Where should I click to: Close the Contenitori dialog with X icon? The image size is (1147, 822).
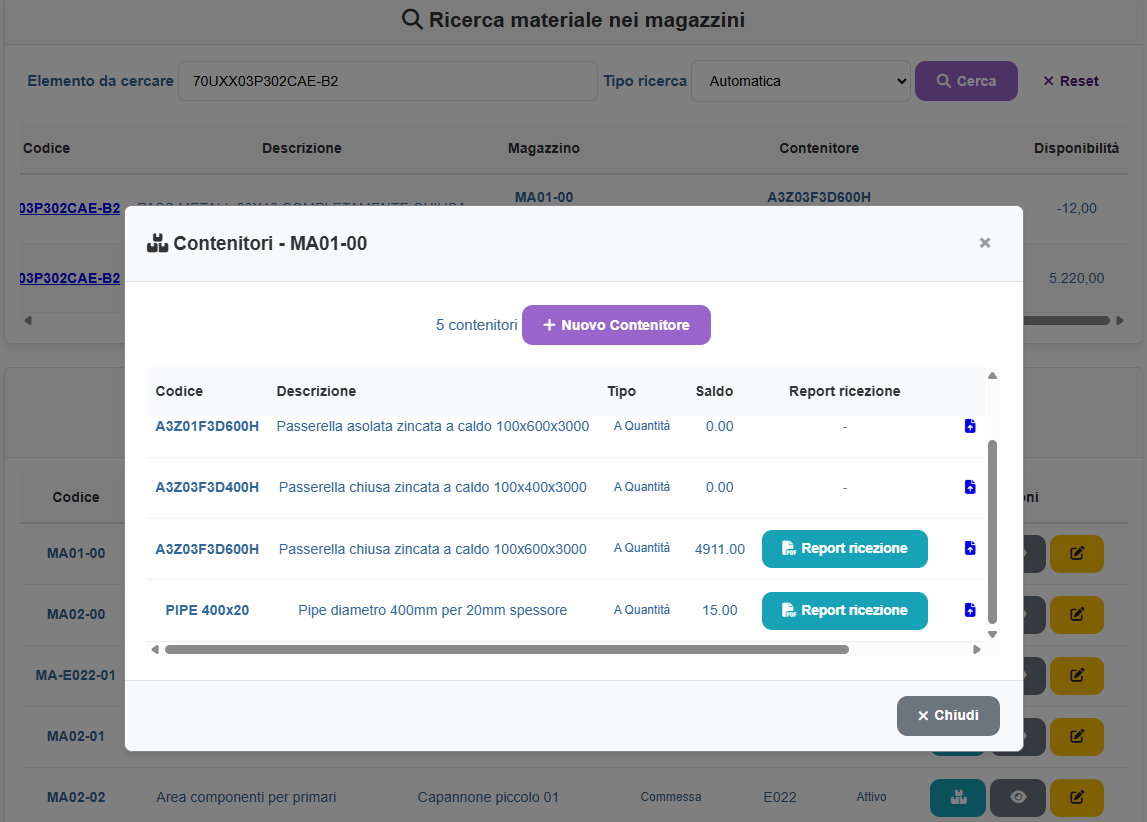pyautogui.click(x=985, y=243)
